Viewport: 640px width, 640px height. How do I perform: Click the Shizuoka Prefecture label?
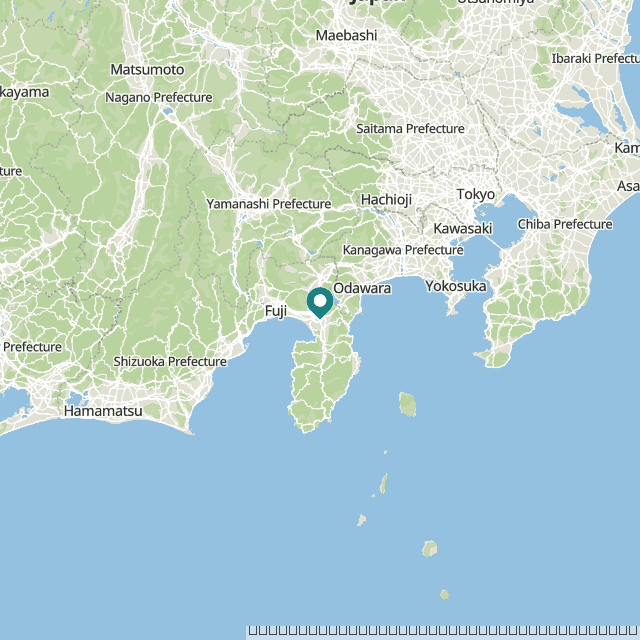[170, 362]
